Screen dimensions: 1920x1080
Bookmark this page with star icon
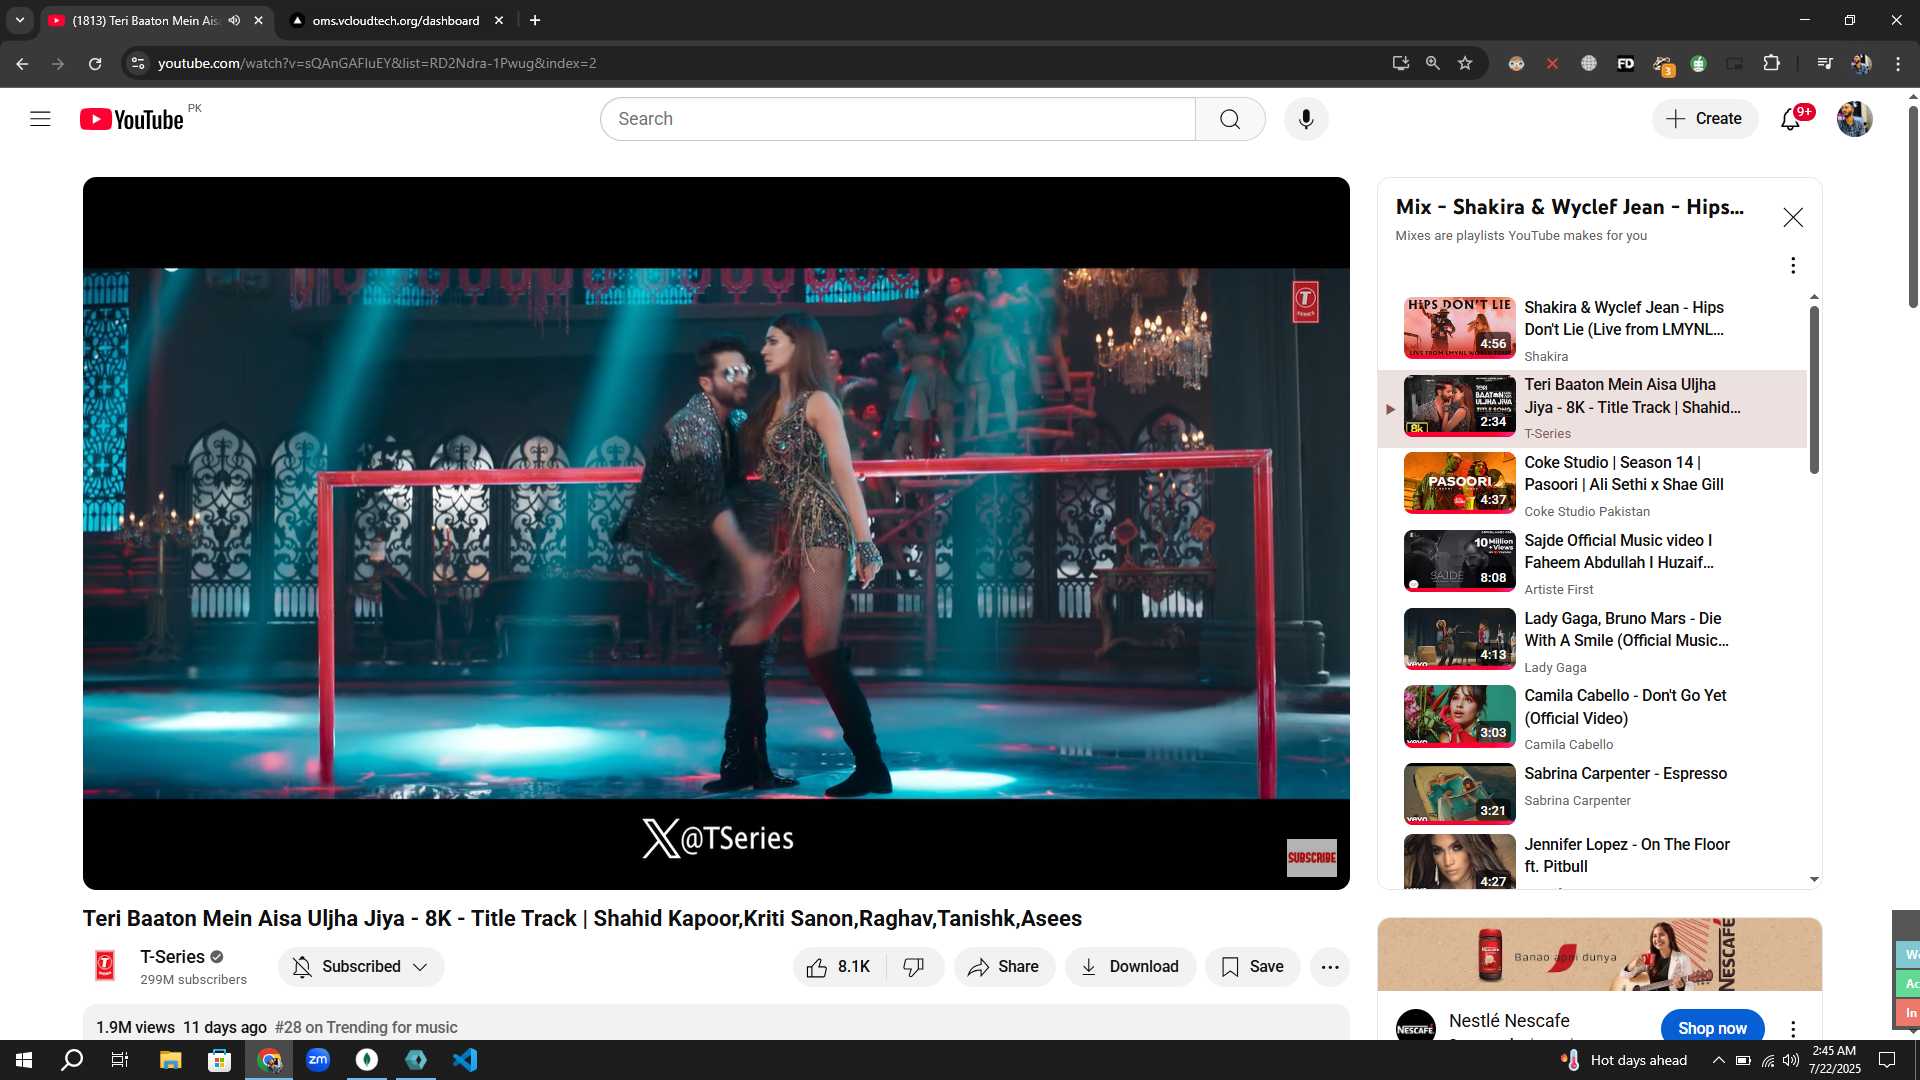pos(1465,63)
